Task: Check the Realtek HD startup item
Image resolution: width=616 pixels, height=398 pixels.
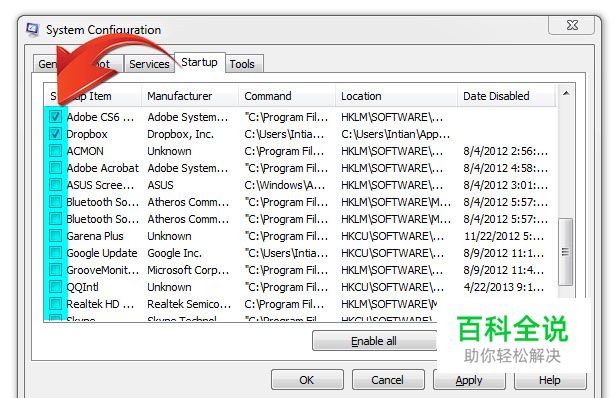Action: click(55, 304)
